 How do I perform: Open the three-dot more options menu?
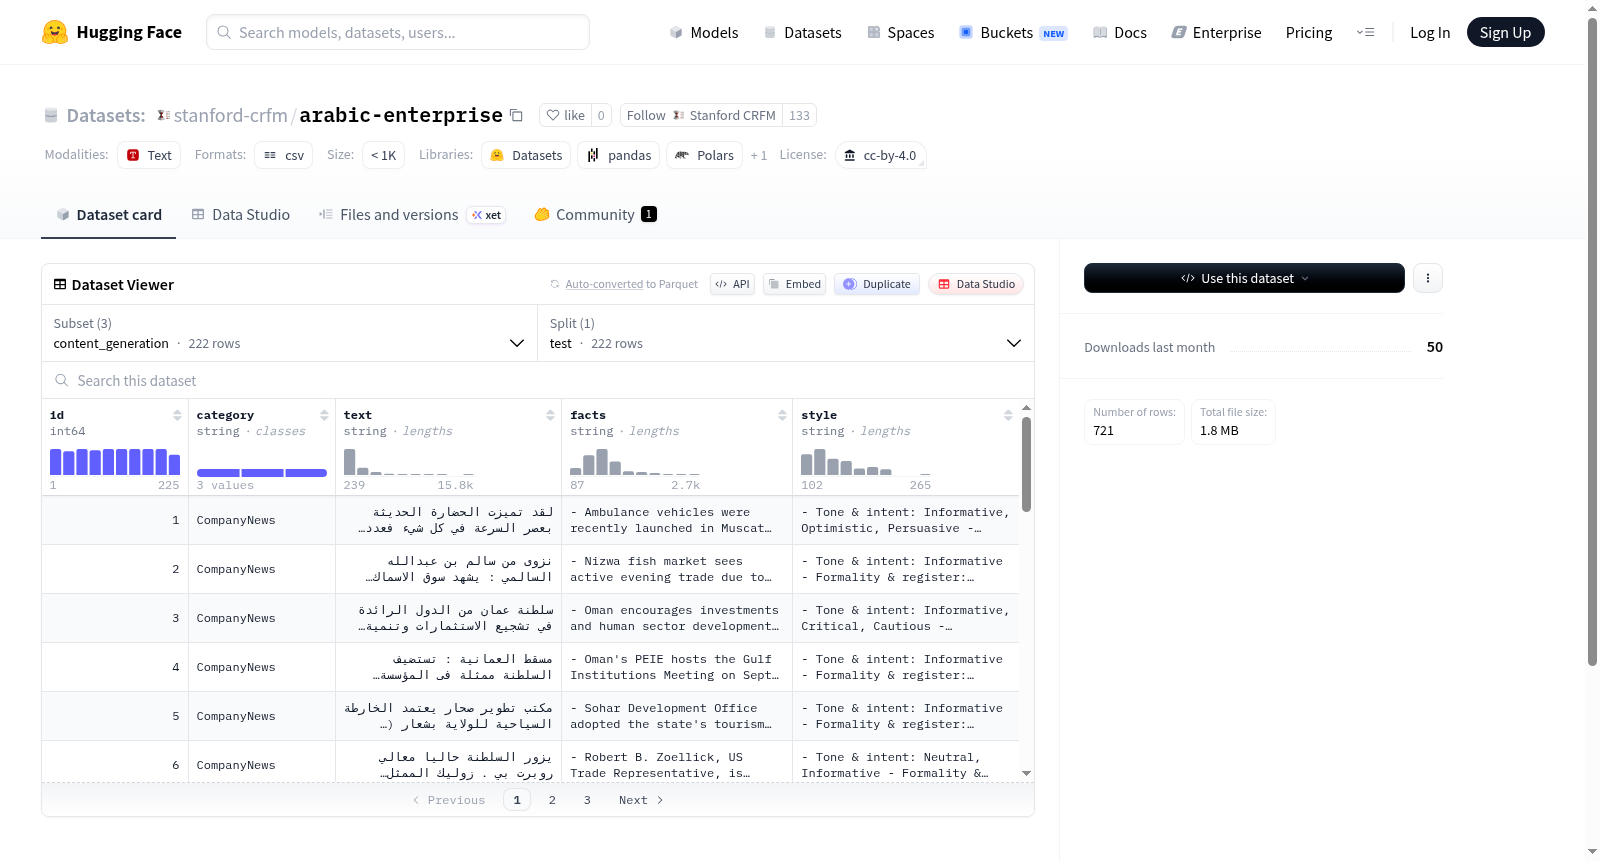click(1428, 278)
